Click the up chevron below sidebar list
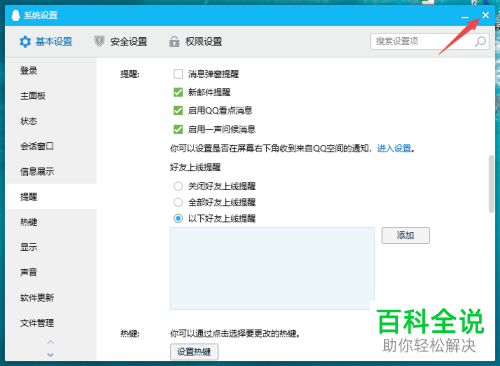 click(50, 342)
